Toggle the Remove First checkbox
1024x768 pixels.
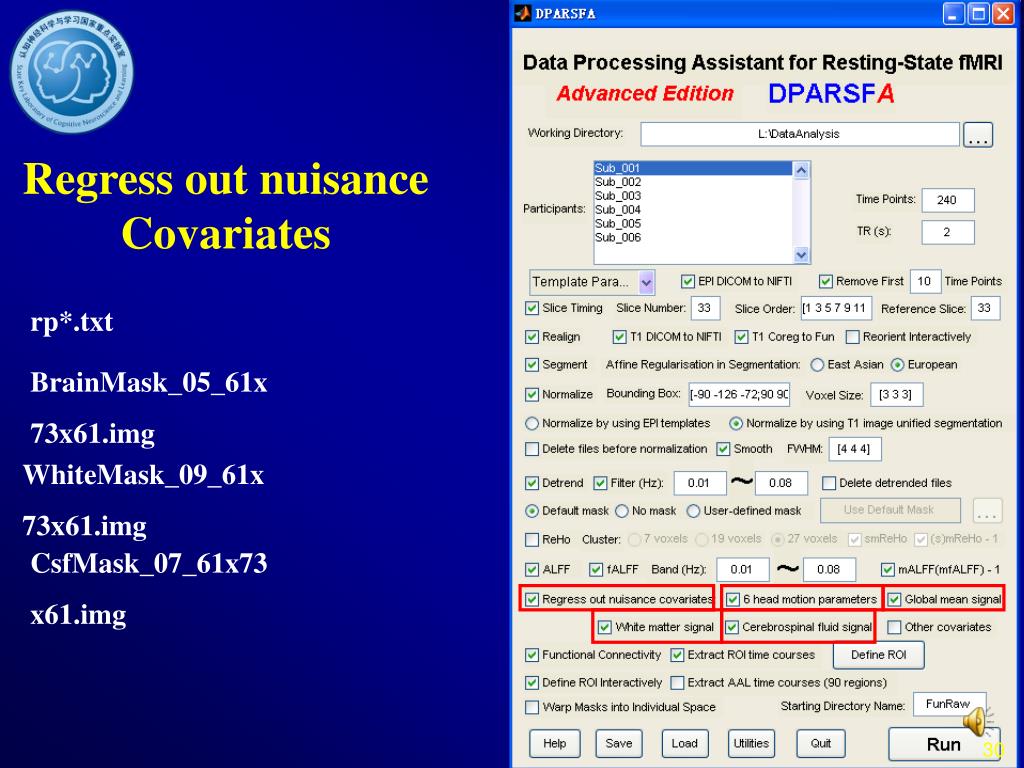tap(825, 281)
